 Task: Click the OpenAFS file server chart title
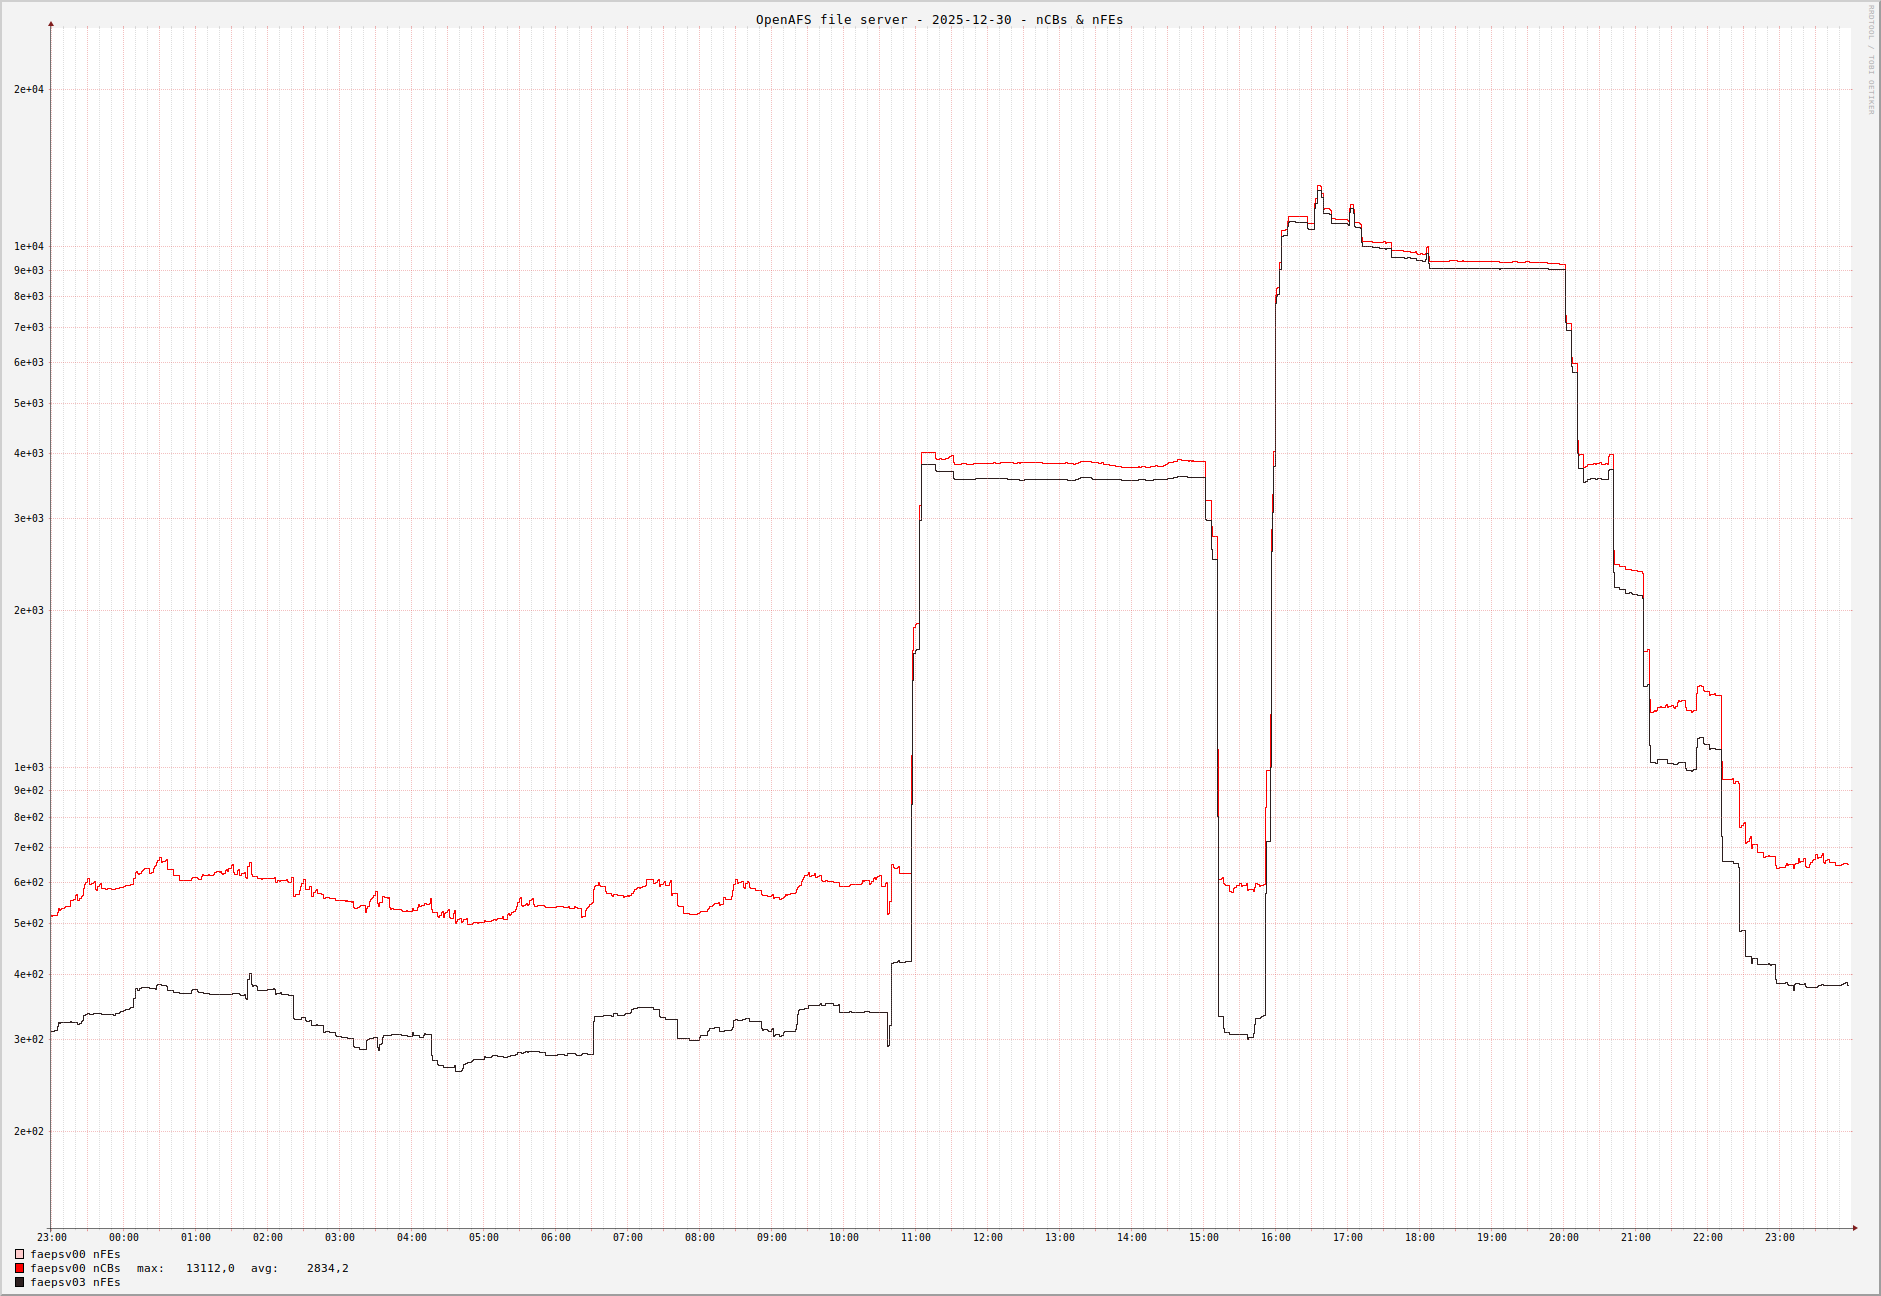[x=939, y=20]
